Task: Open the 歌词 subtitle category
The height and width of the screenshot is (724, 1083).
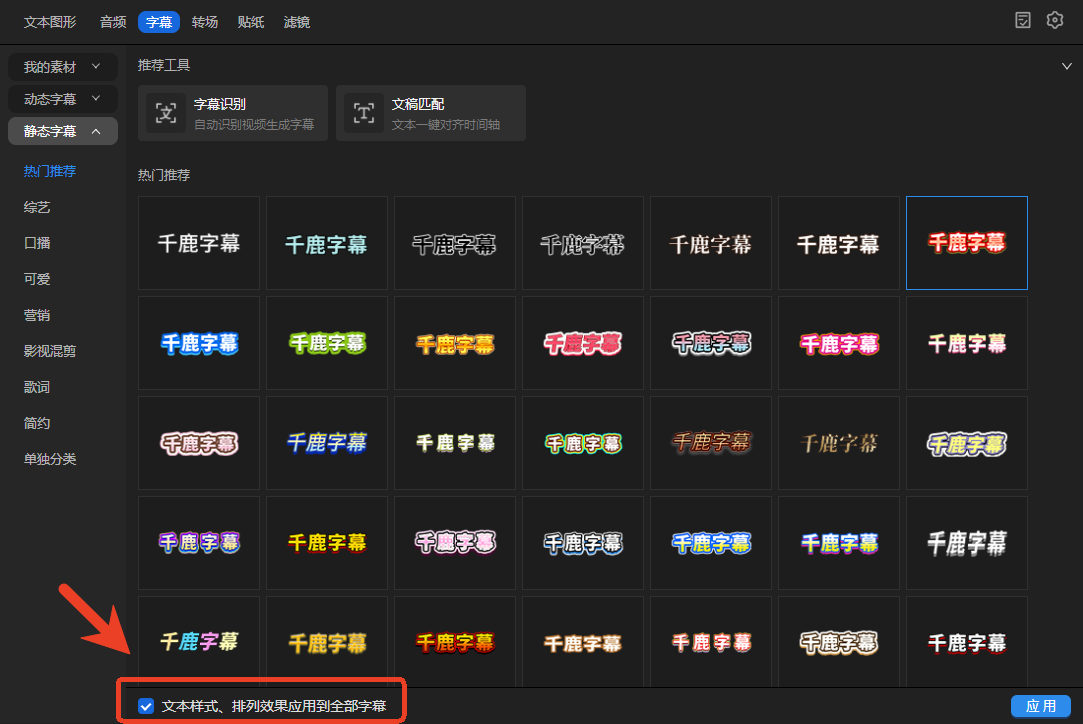Action: click(37, 387)
